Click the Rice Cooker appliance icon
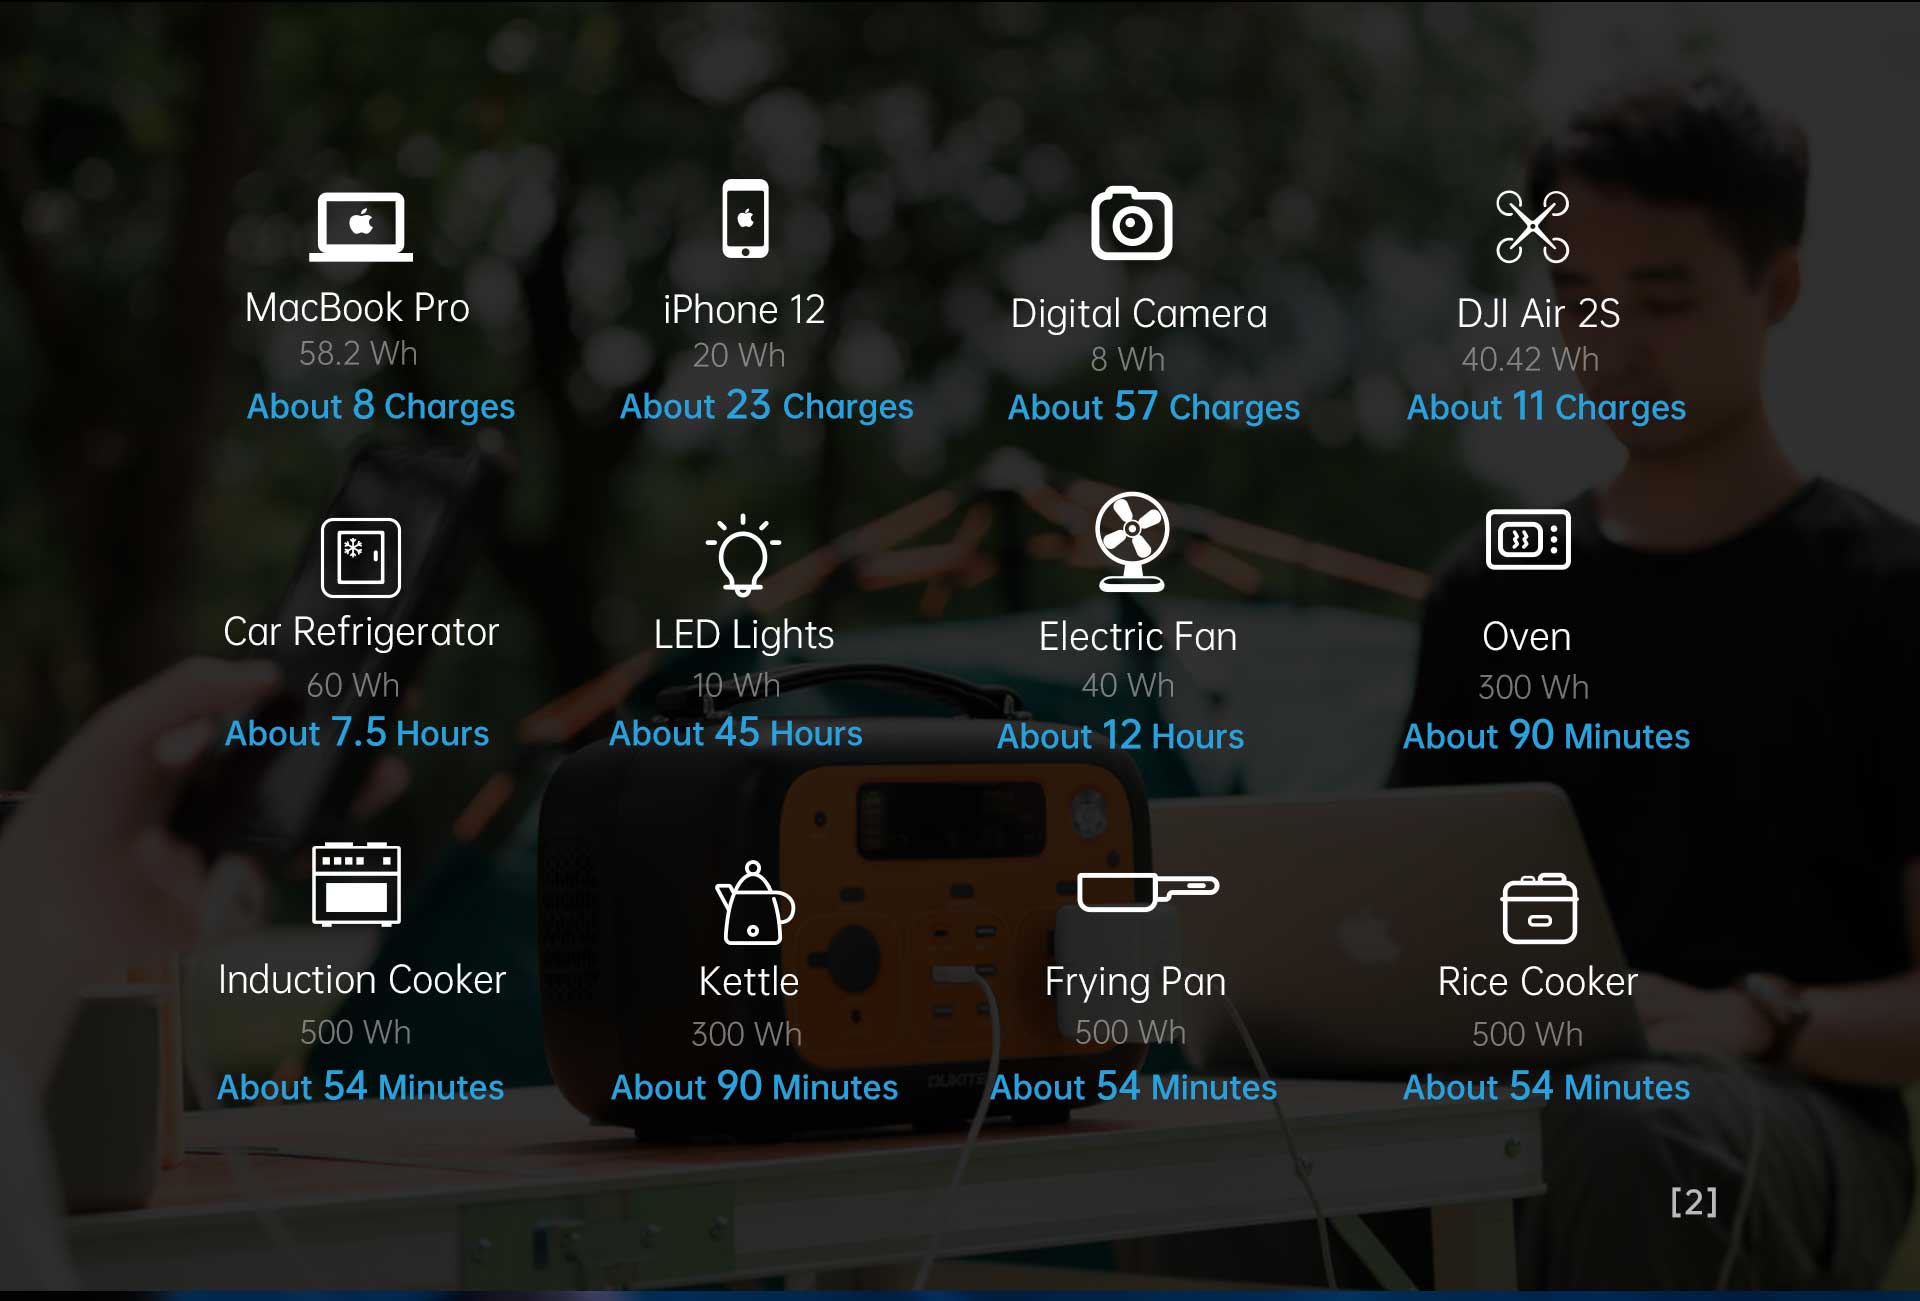 point(1535,908)
